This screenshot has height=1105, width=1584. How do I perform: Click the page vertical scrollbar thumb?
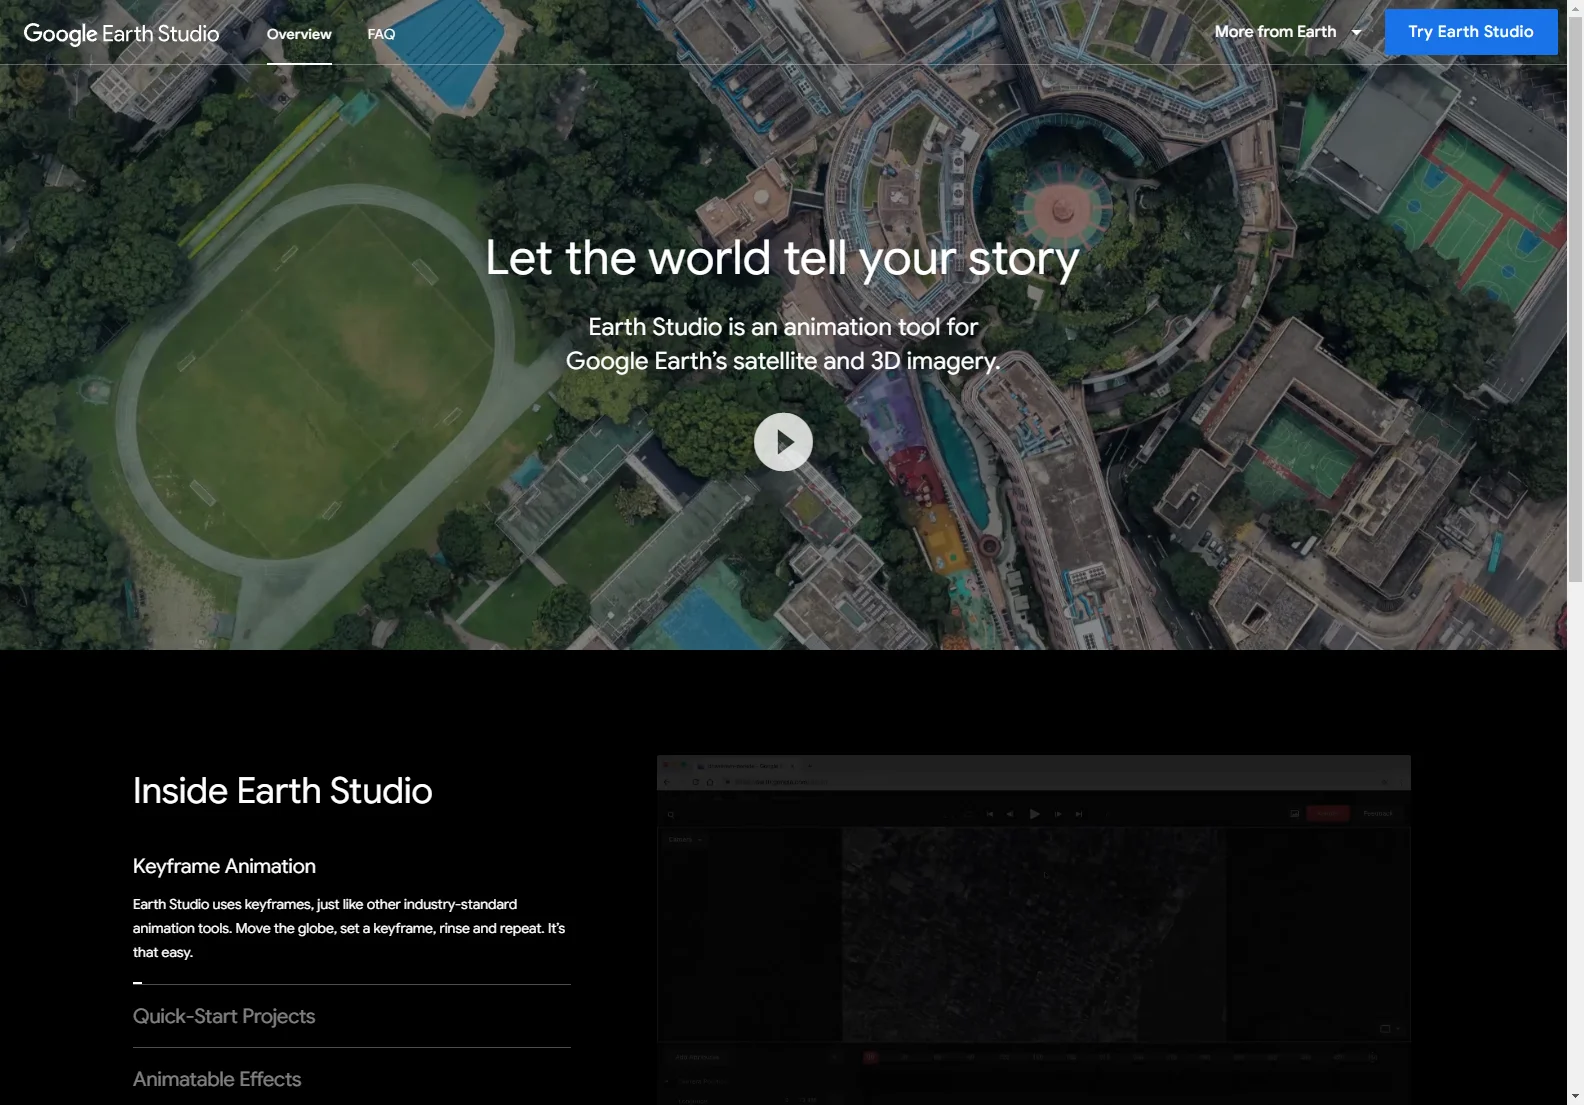pos(1576,299)
